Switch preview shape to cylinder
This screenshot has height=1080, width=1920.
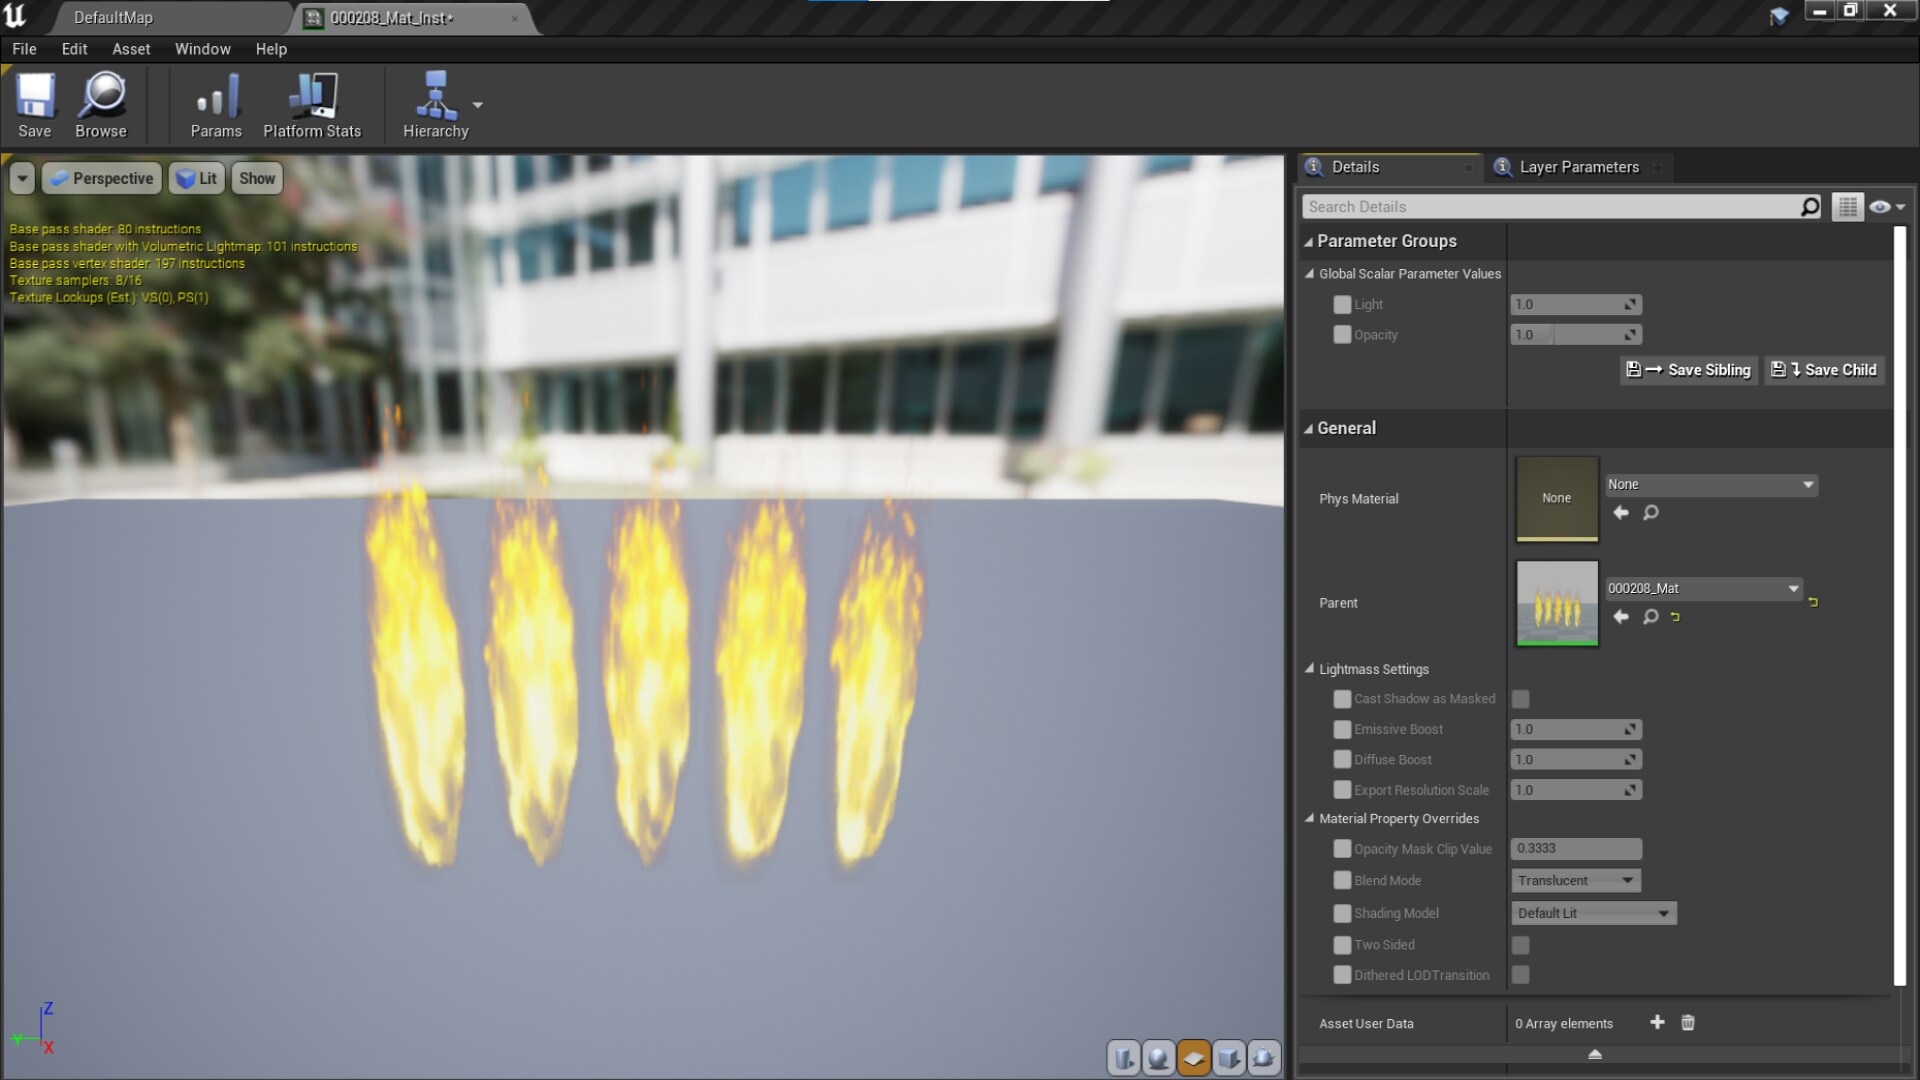1122,1058
